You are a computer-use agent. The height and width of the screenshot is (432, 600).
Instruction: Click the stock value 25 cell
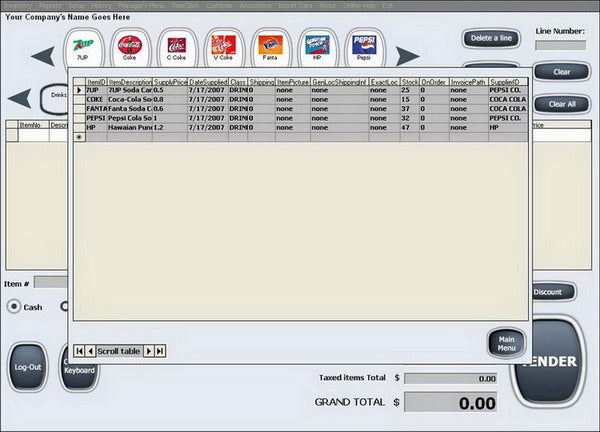click(x=409, y=90)
